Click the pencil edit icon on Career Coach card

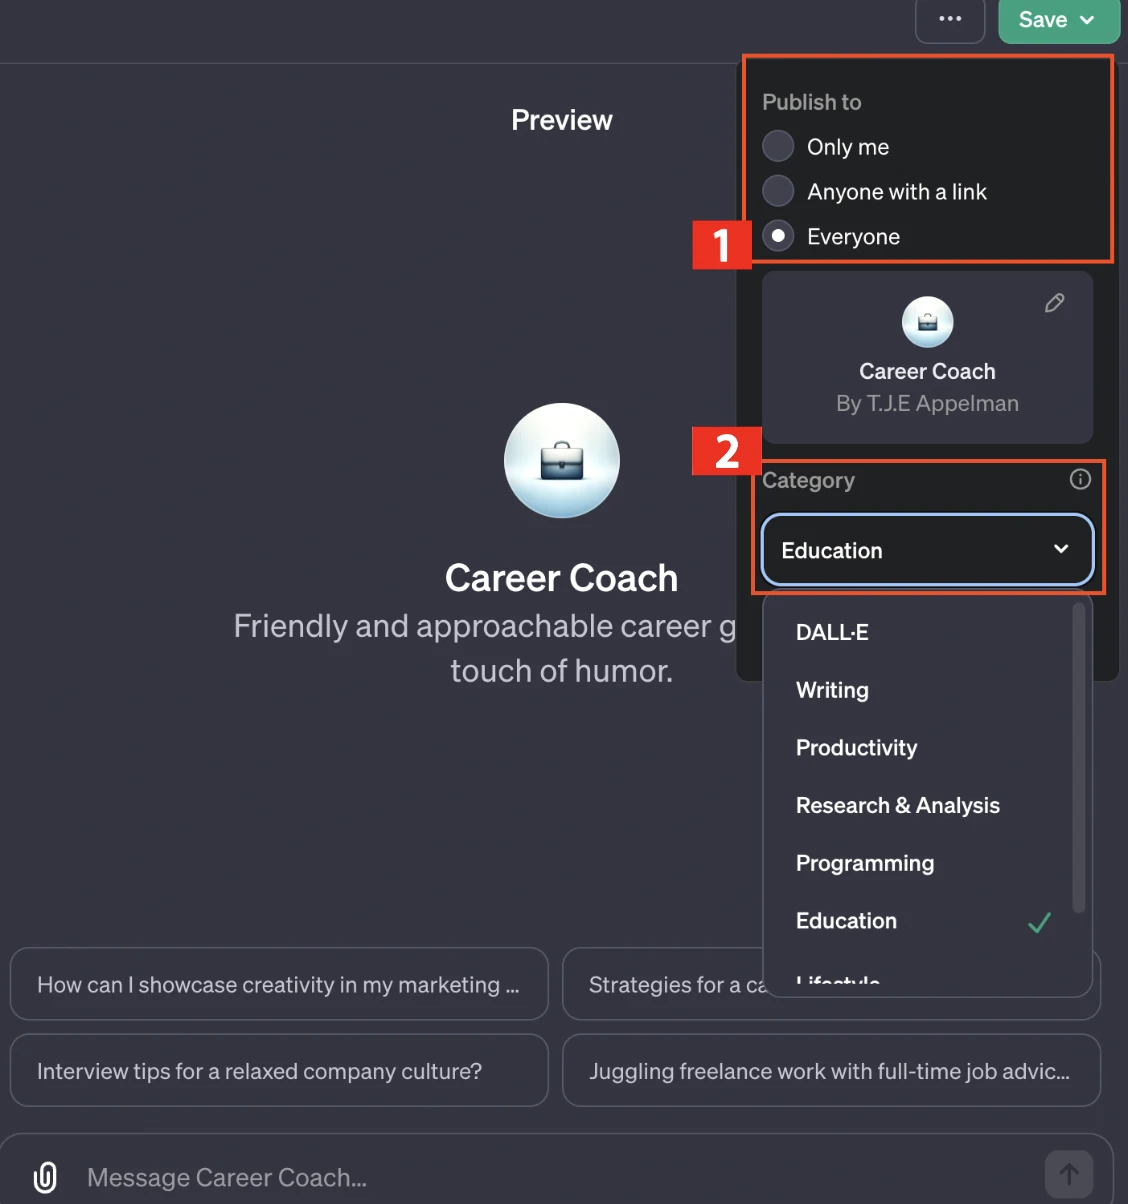click(x=1054, y=303)
